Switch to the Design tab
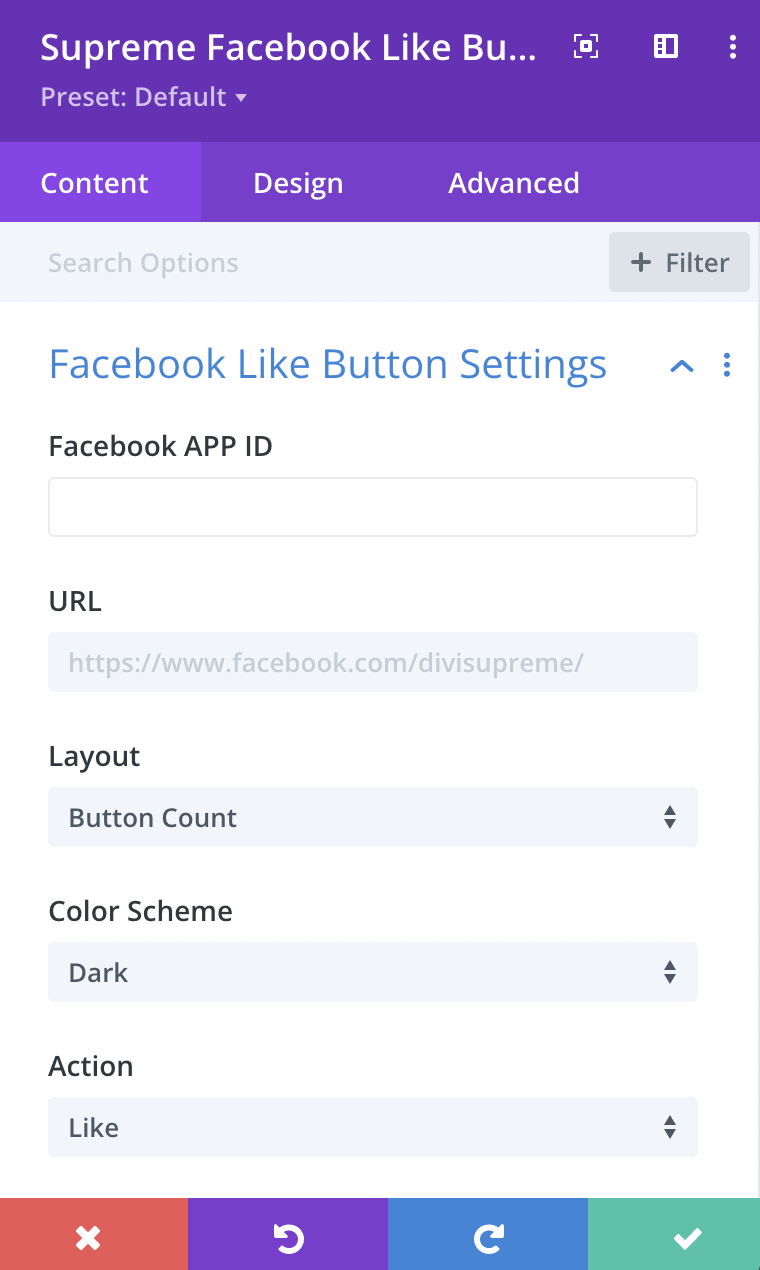 (x=298, y=183)
